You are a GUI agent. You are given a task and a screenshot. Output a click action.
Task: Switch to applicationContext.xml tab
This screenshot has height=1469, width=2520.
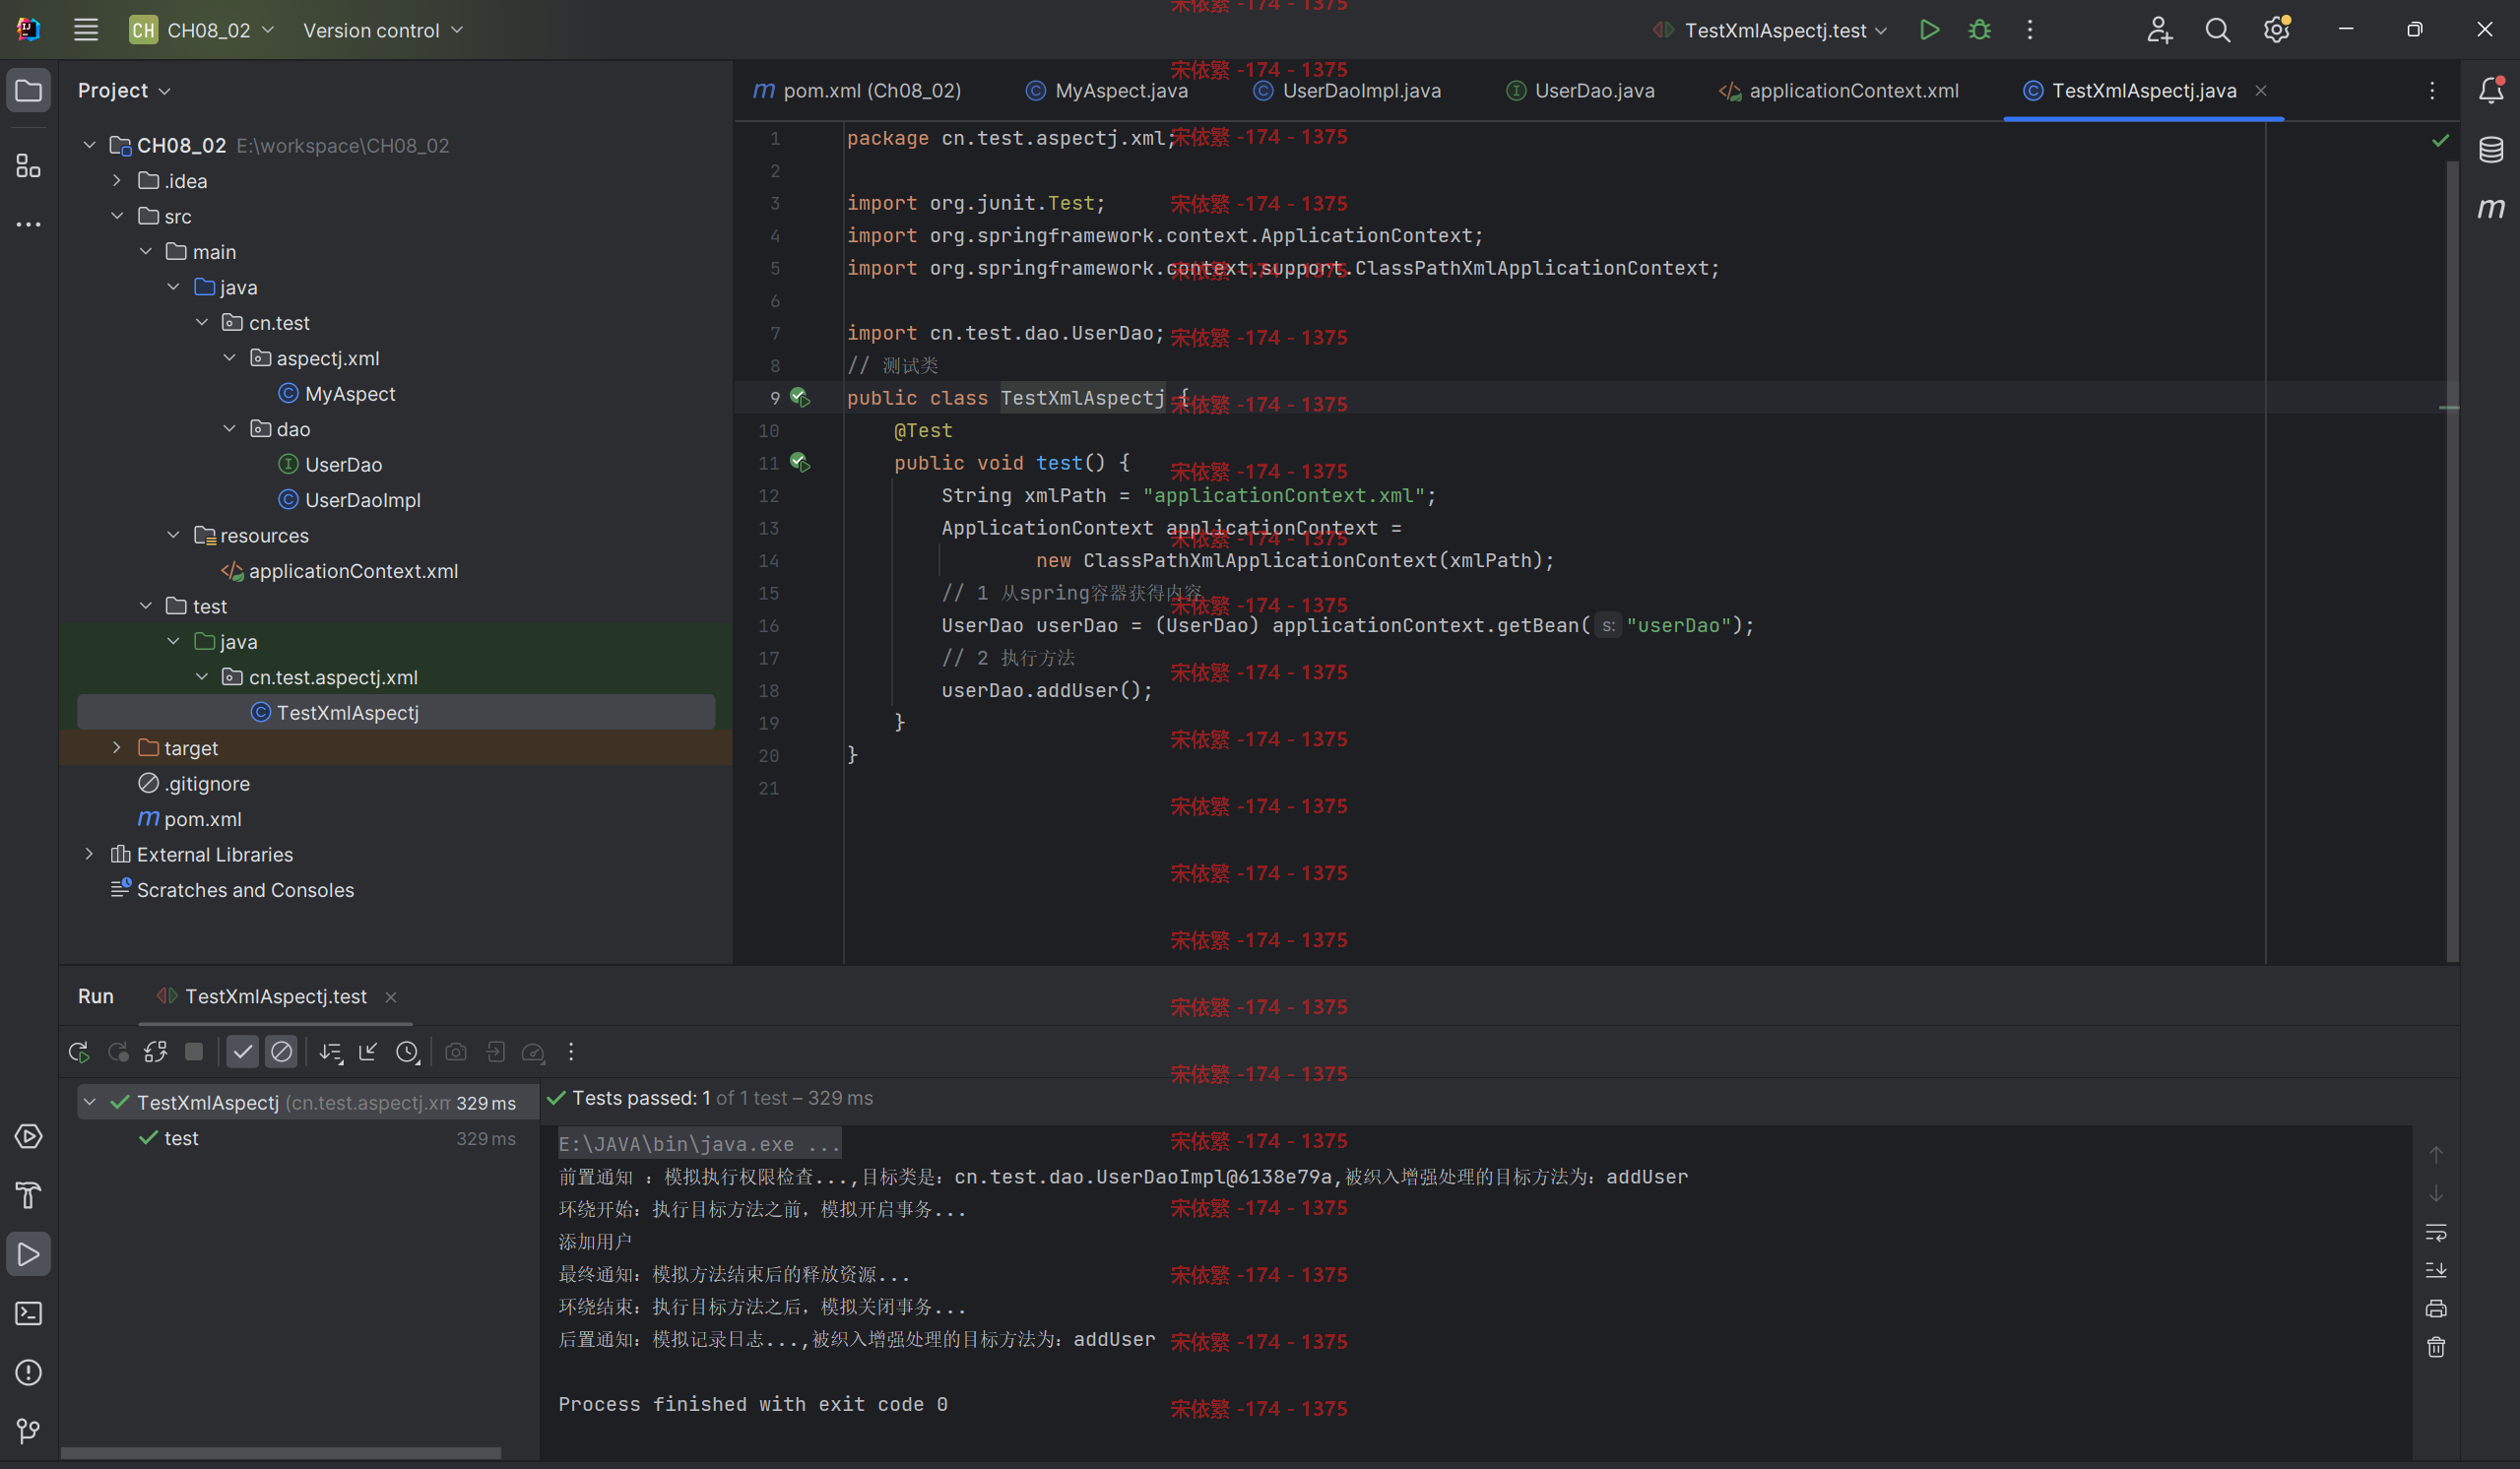coord(1839,91)
